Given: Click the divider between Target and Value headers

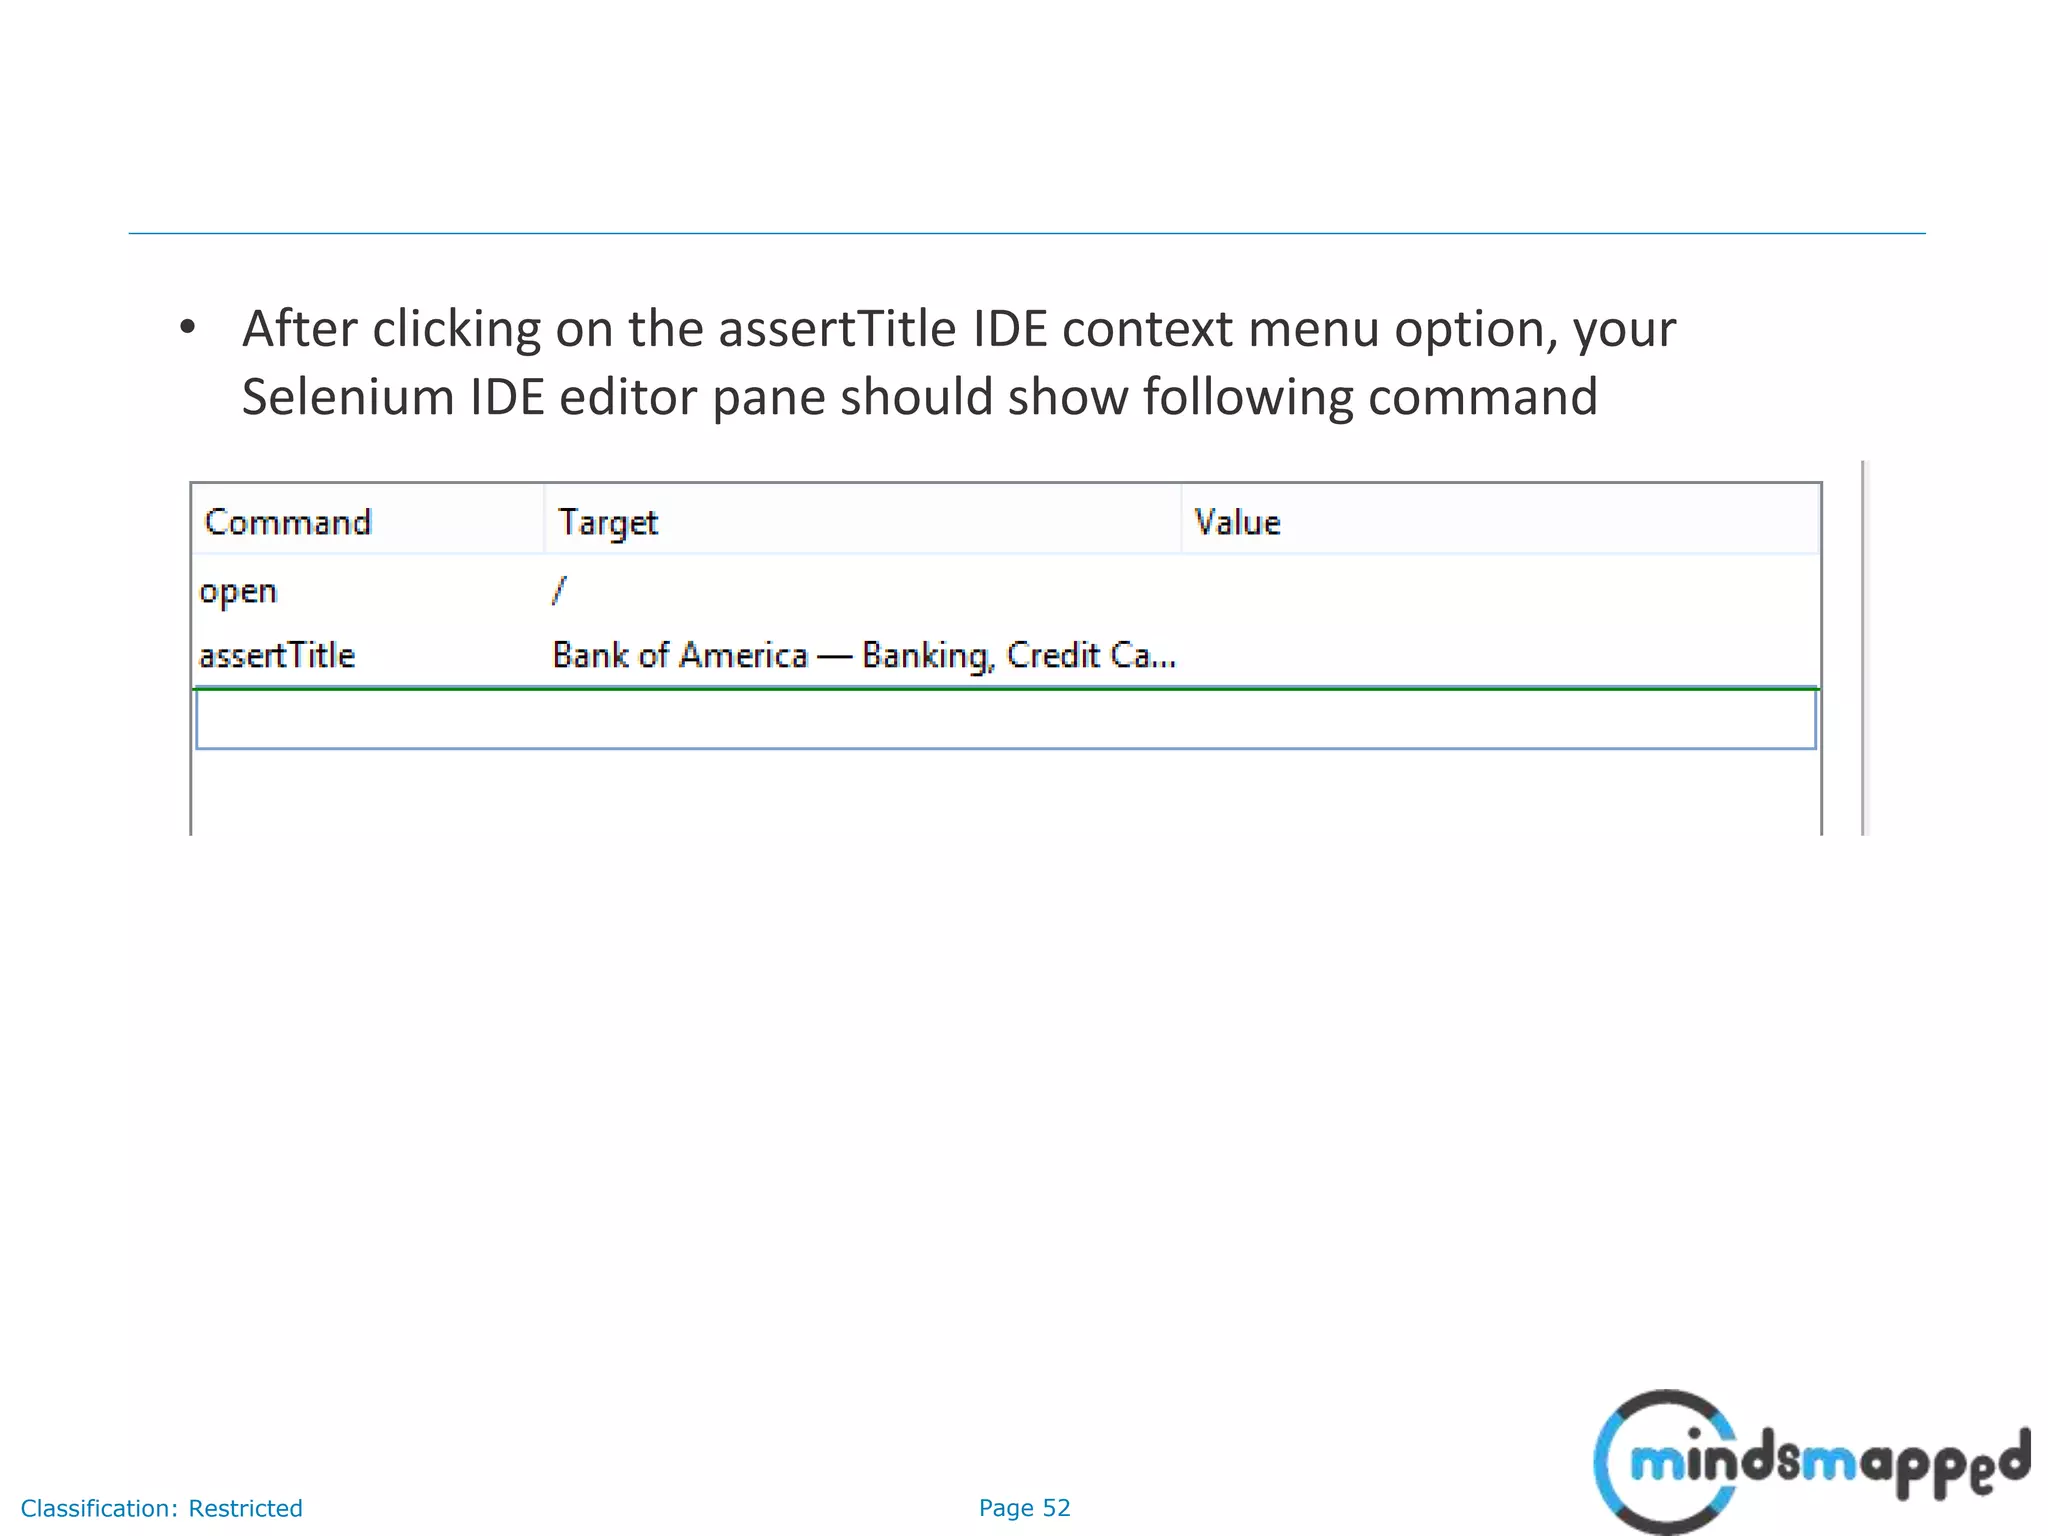Looking at the screenshot, I should 1181,520.
